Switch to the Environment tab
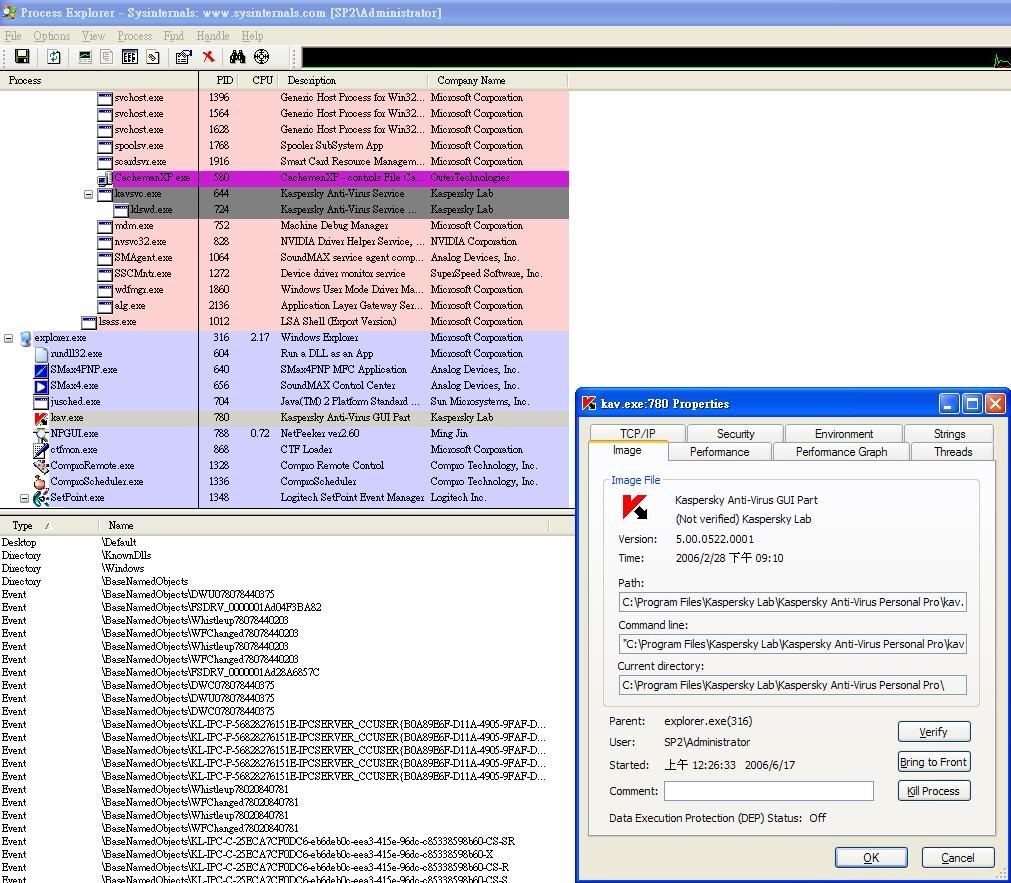Viewport: 1011px width, 883px height. (x=843, y=433)
